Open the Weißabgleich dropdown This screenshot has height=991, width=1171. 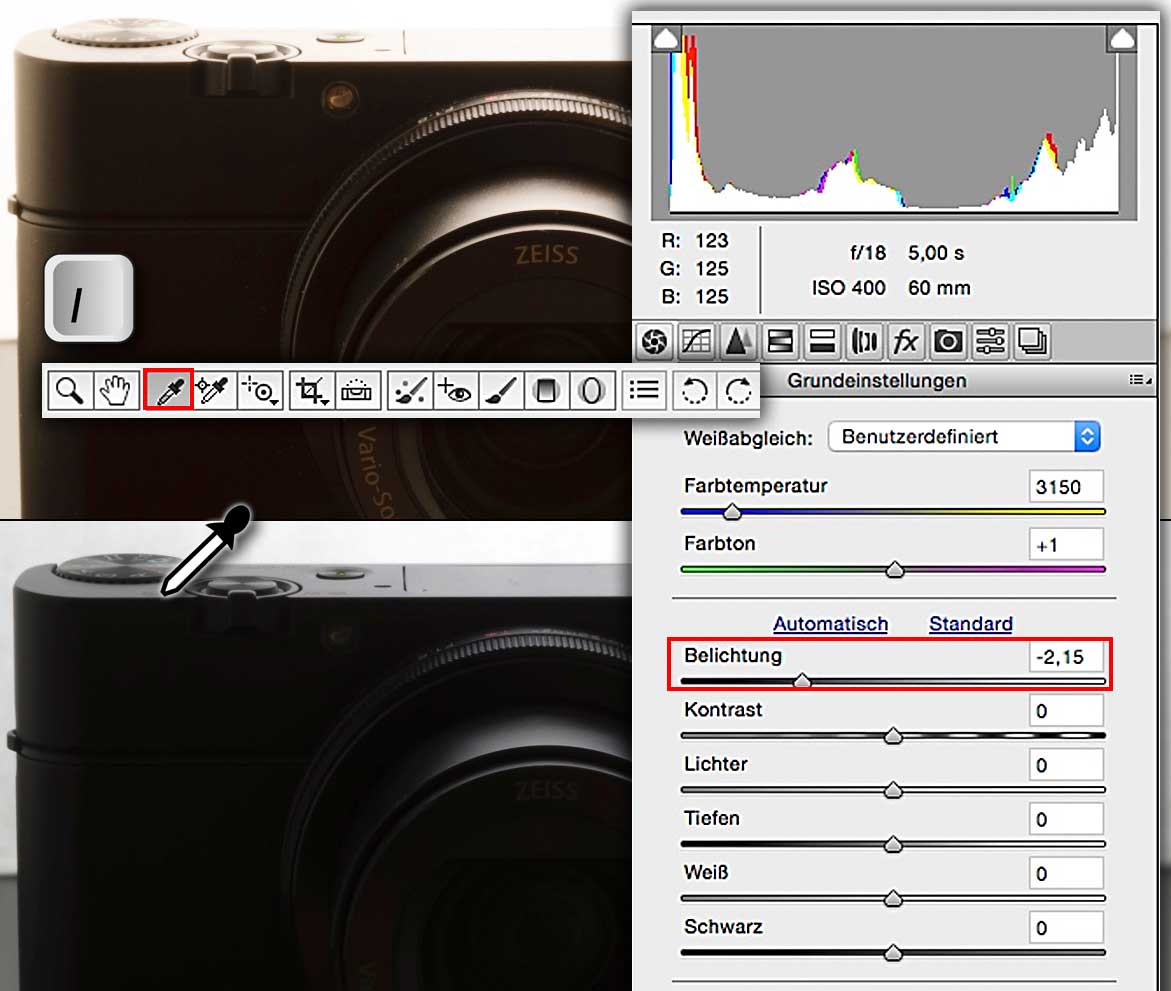click(x=964, y=437)
